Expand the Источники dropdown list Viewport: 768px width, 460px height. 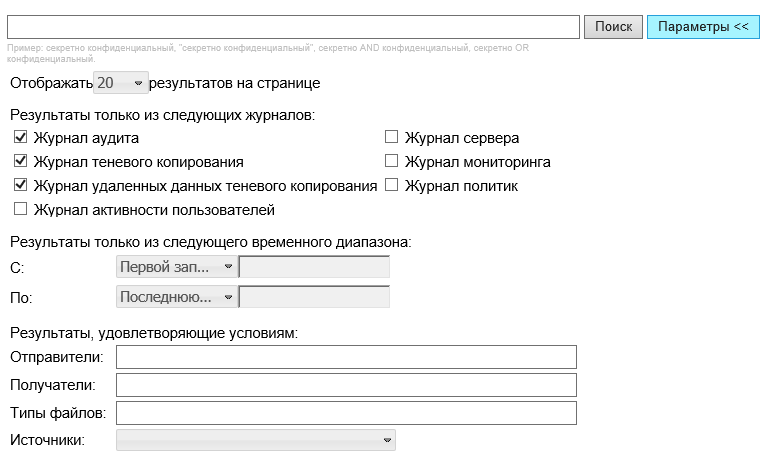pyautogui.click(x=255, y=440)
